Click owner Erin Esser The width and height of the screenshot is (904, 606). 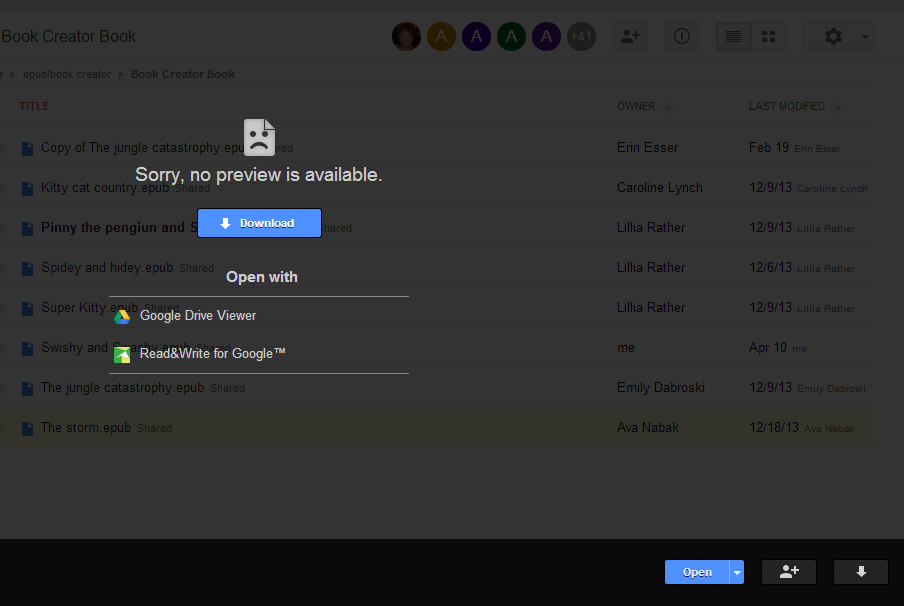click(x=647, y=148)
